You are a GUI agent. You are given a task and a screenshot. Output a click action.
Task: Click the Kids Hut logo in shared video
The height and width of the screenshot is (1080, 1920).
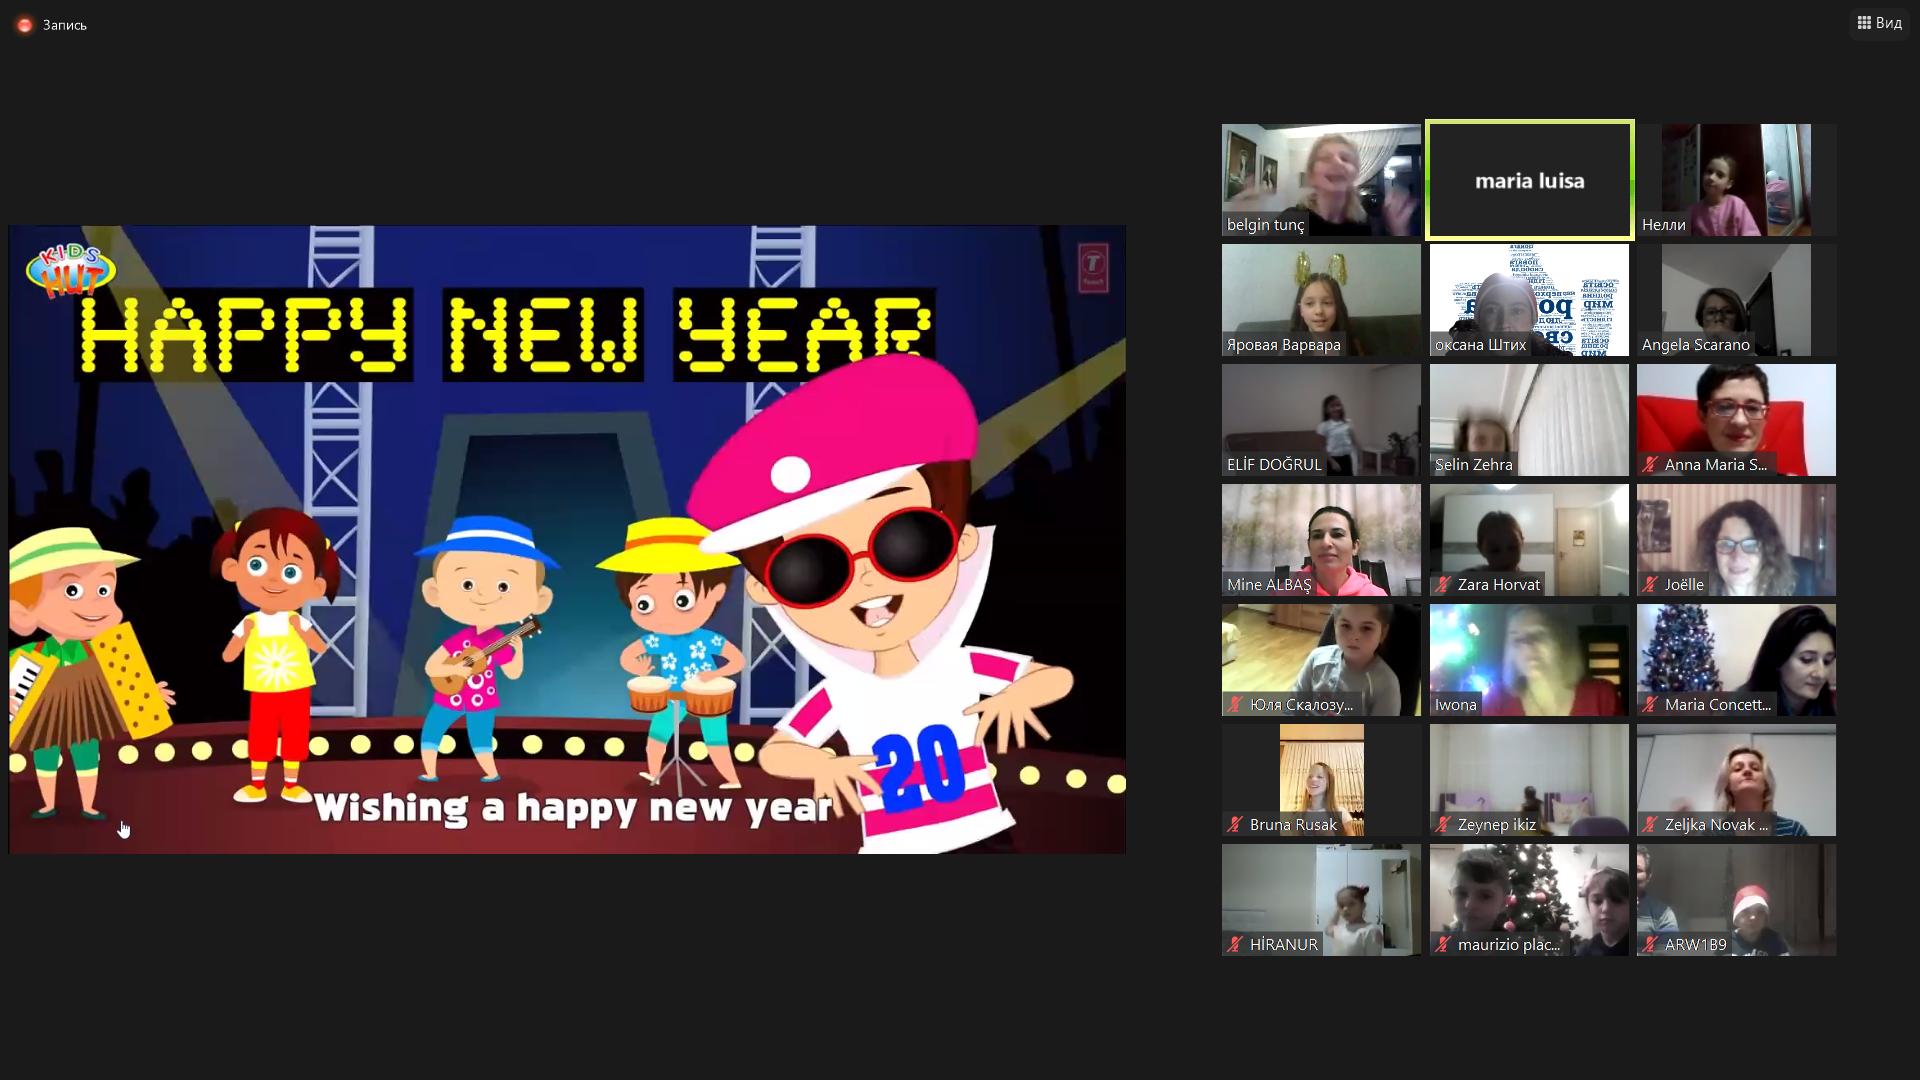[71, 270]
